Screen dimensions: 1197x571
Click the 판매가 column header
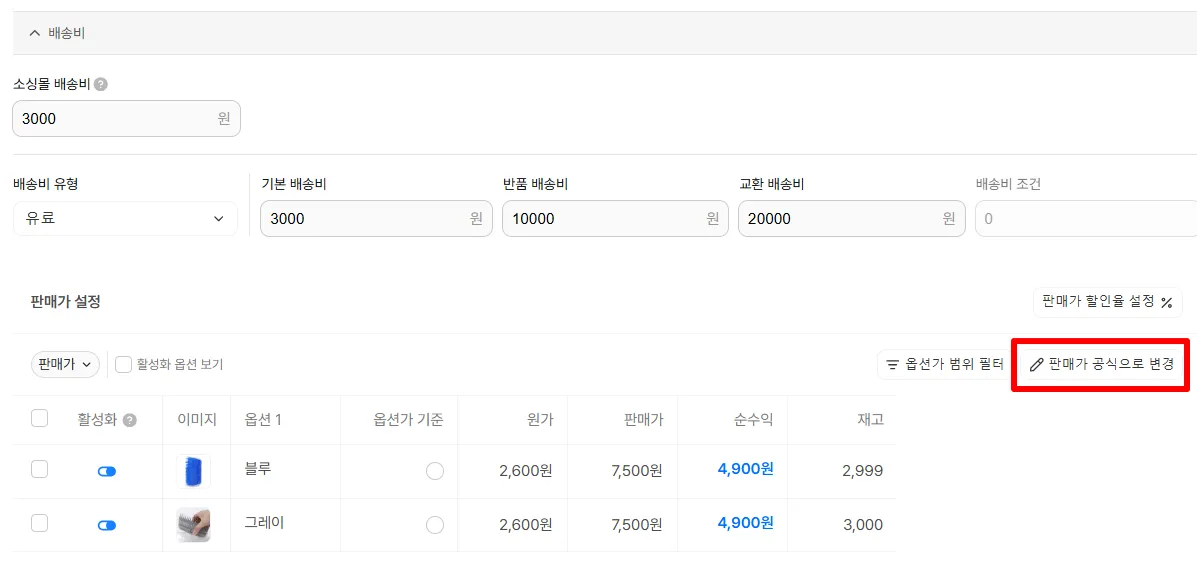(x=641, y=419)
